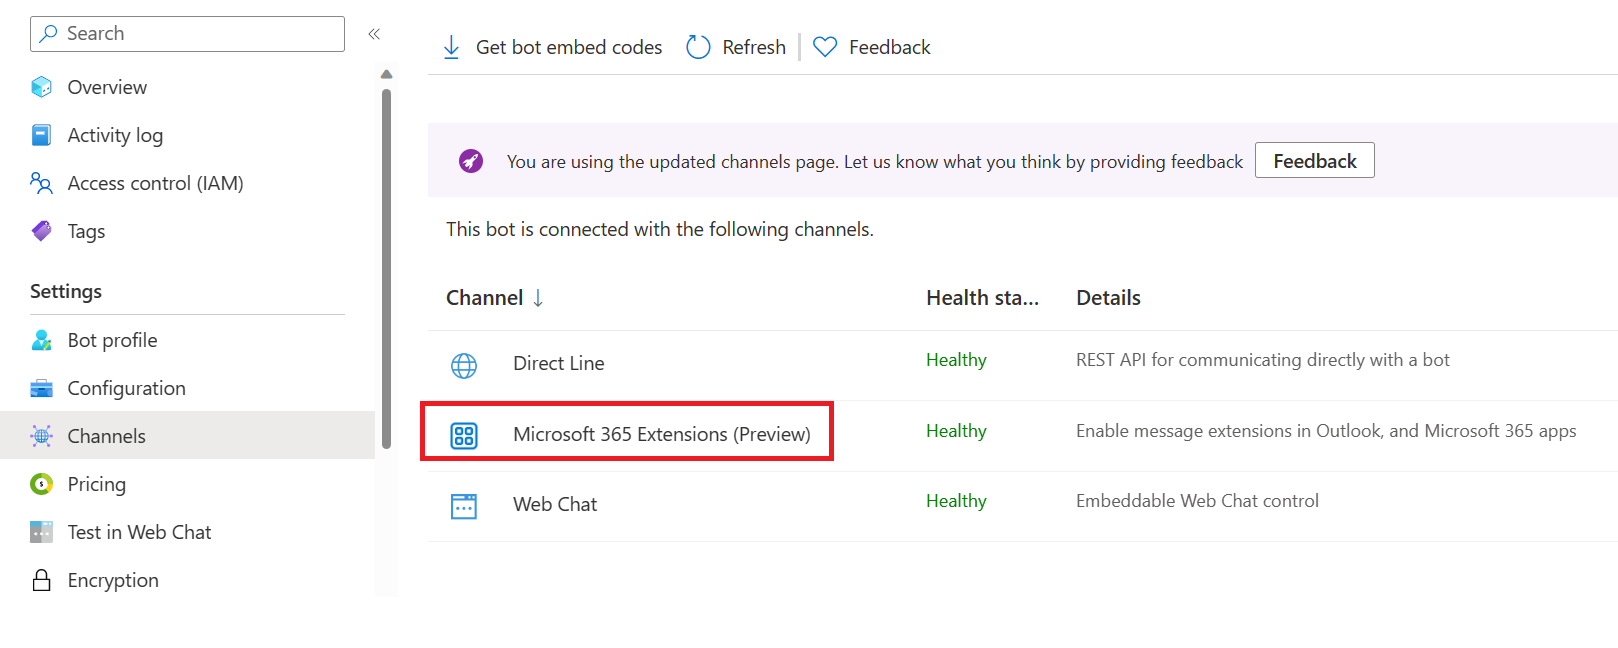Screen dimensions: 1618x648
Task: Click the Access control people icon
Action: [x=41, y=183]
